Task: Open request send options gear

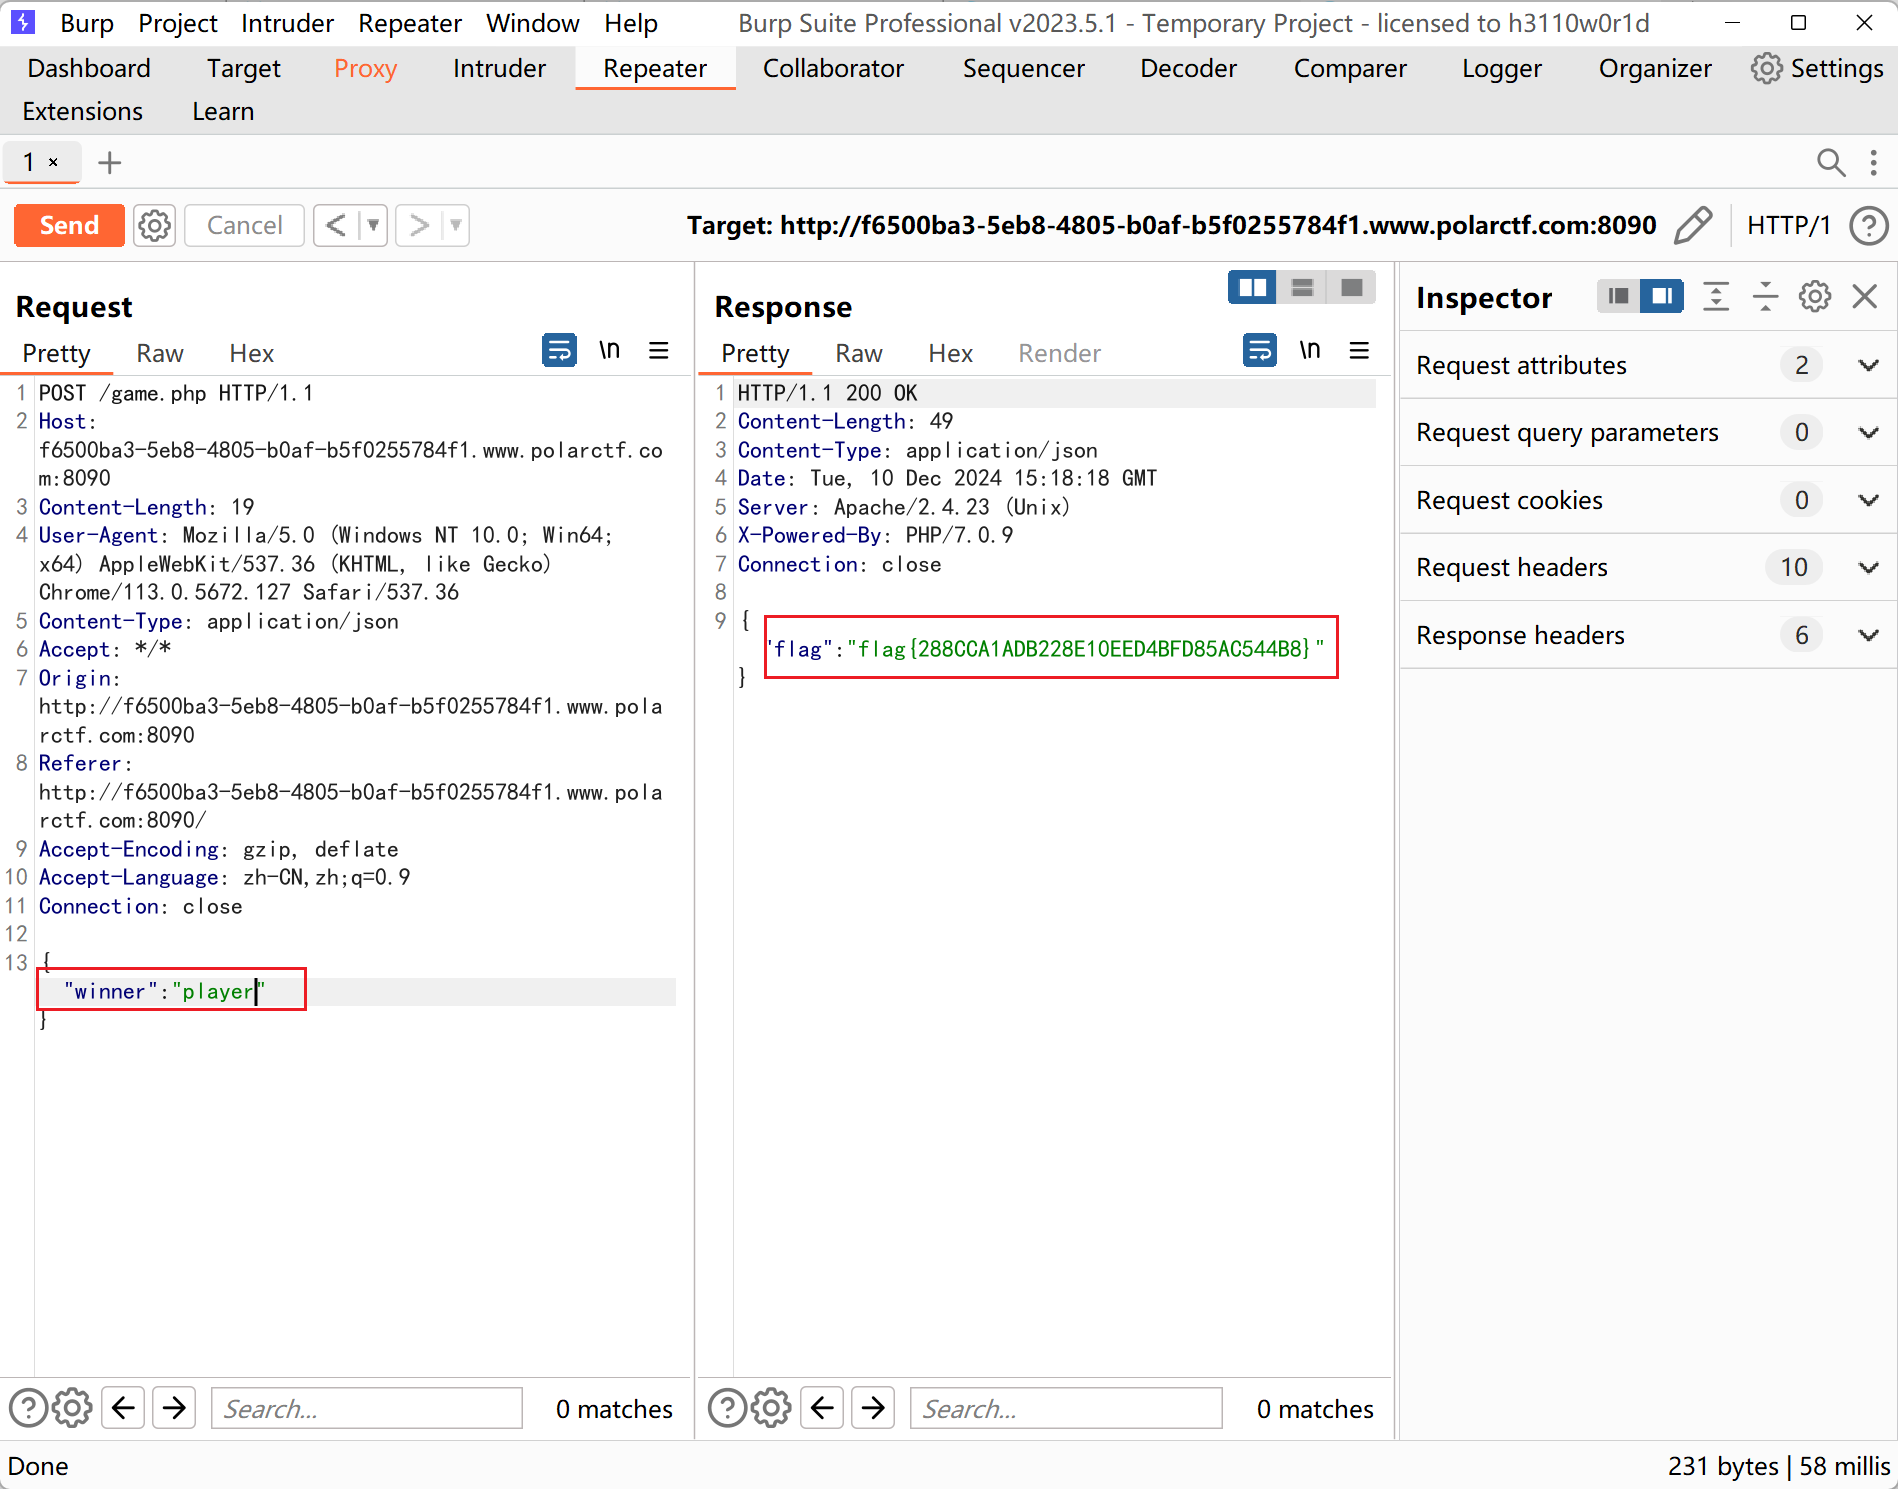Action: pyautogui.click(x=155, y=225)
